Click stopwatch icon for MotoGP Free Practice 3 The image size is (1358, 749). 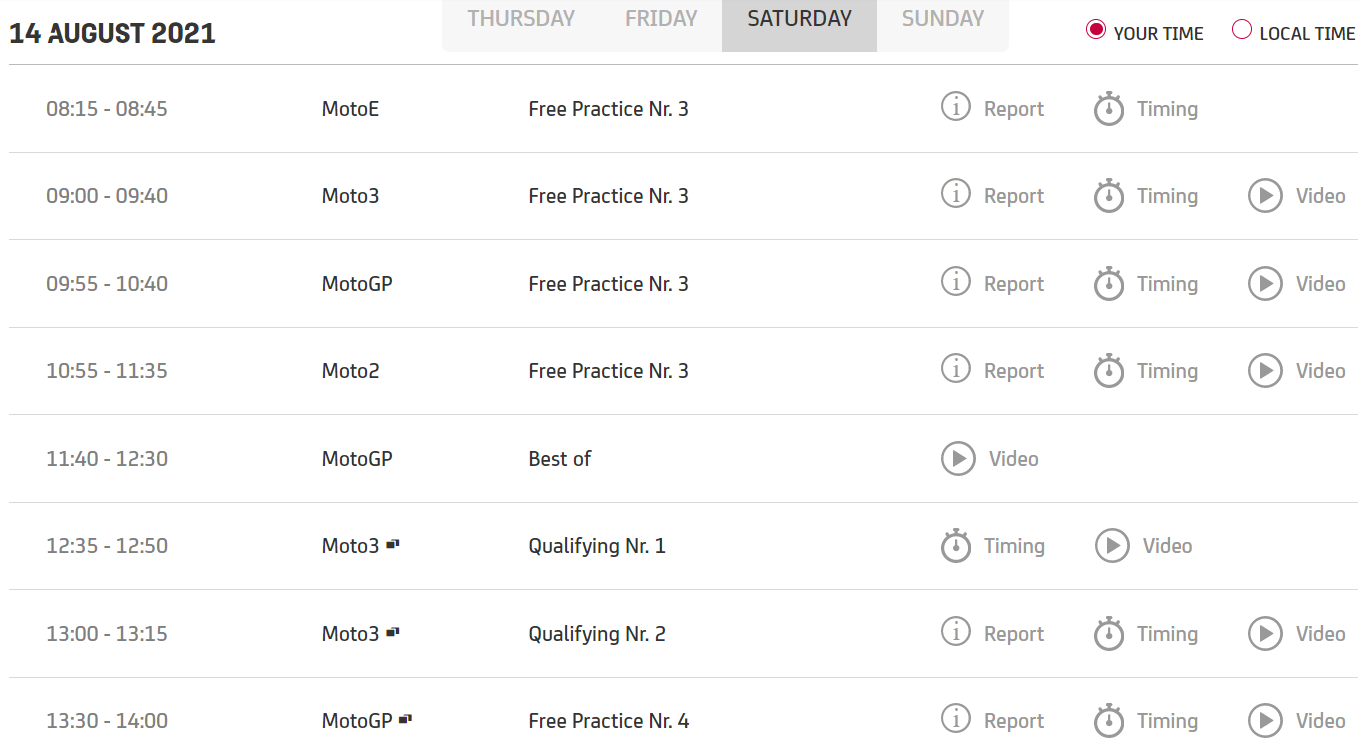[1109, 284]
